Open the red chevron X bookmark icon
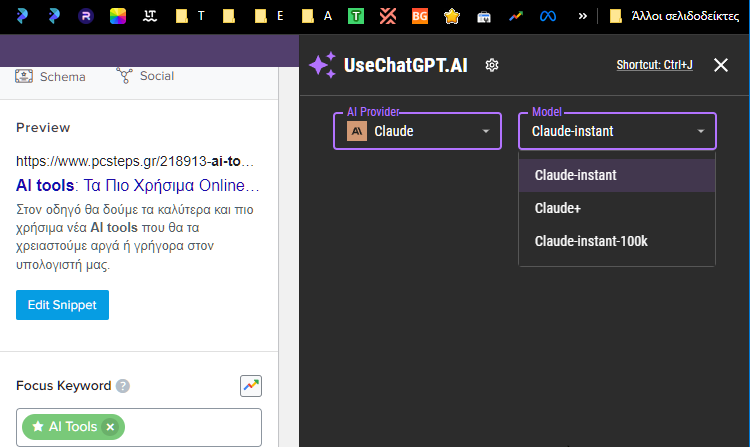This screenshot has width=750, height=447. pos(388,16)
